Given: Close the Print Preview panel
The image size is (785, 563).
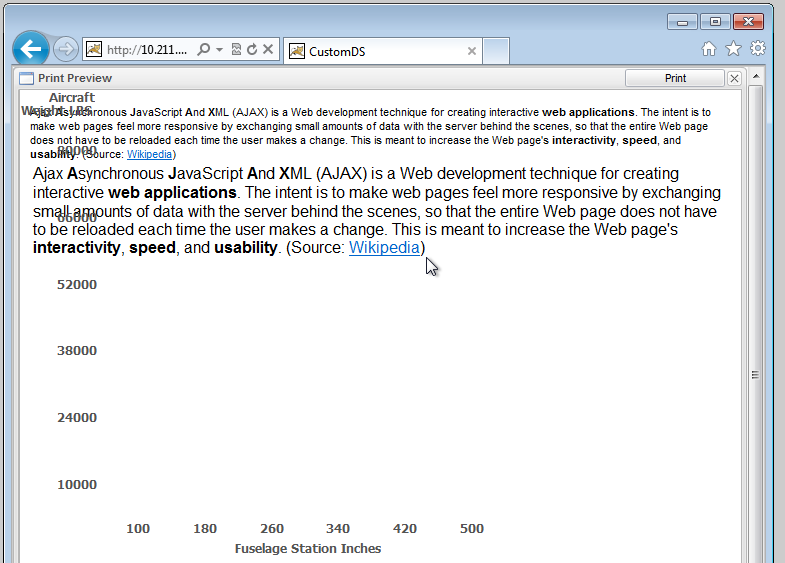Looking at the screenshot, I should tap(734, 78).
